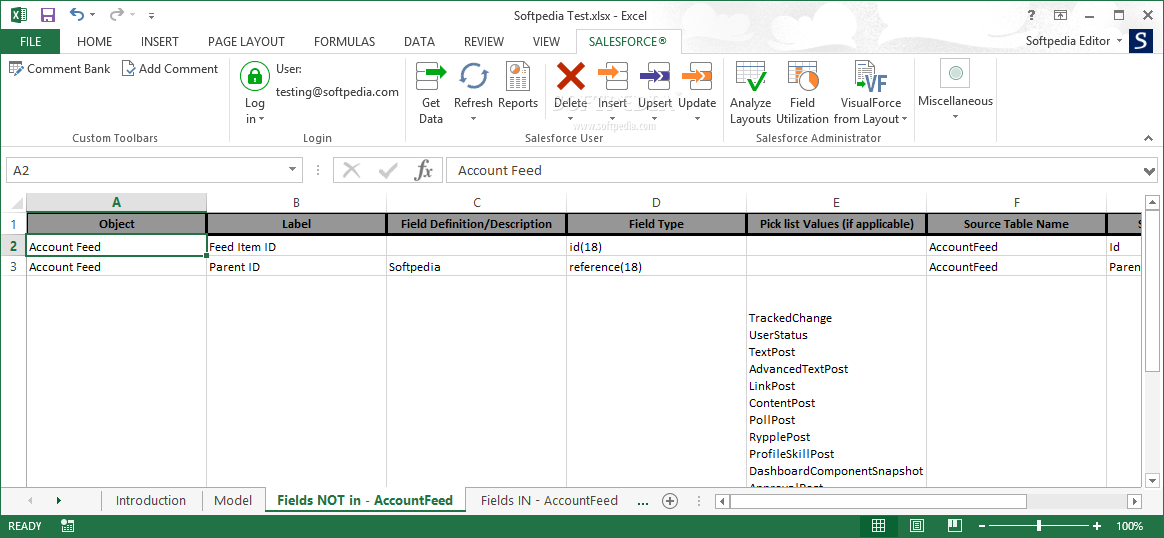The height and width of the screenshot is (538, 1164).
Task: Switch to Page Break Preview in status bar
Action: (x=955, y=525)
